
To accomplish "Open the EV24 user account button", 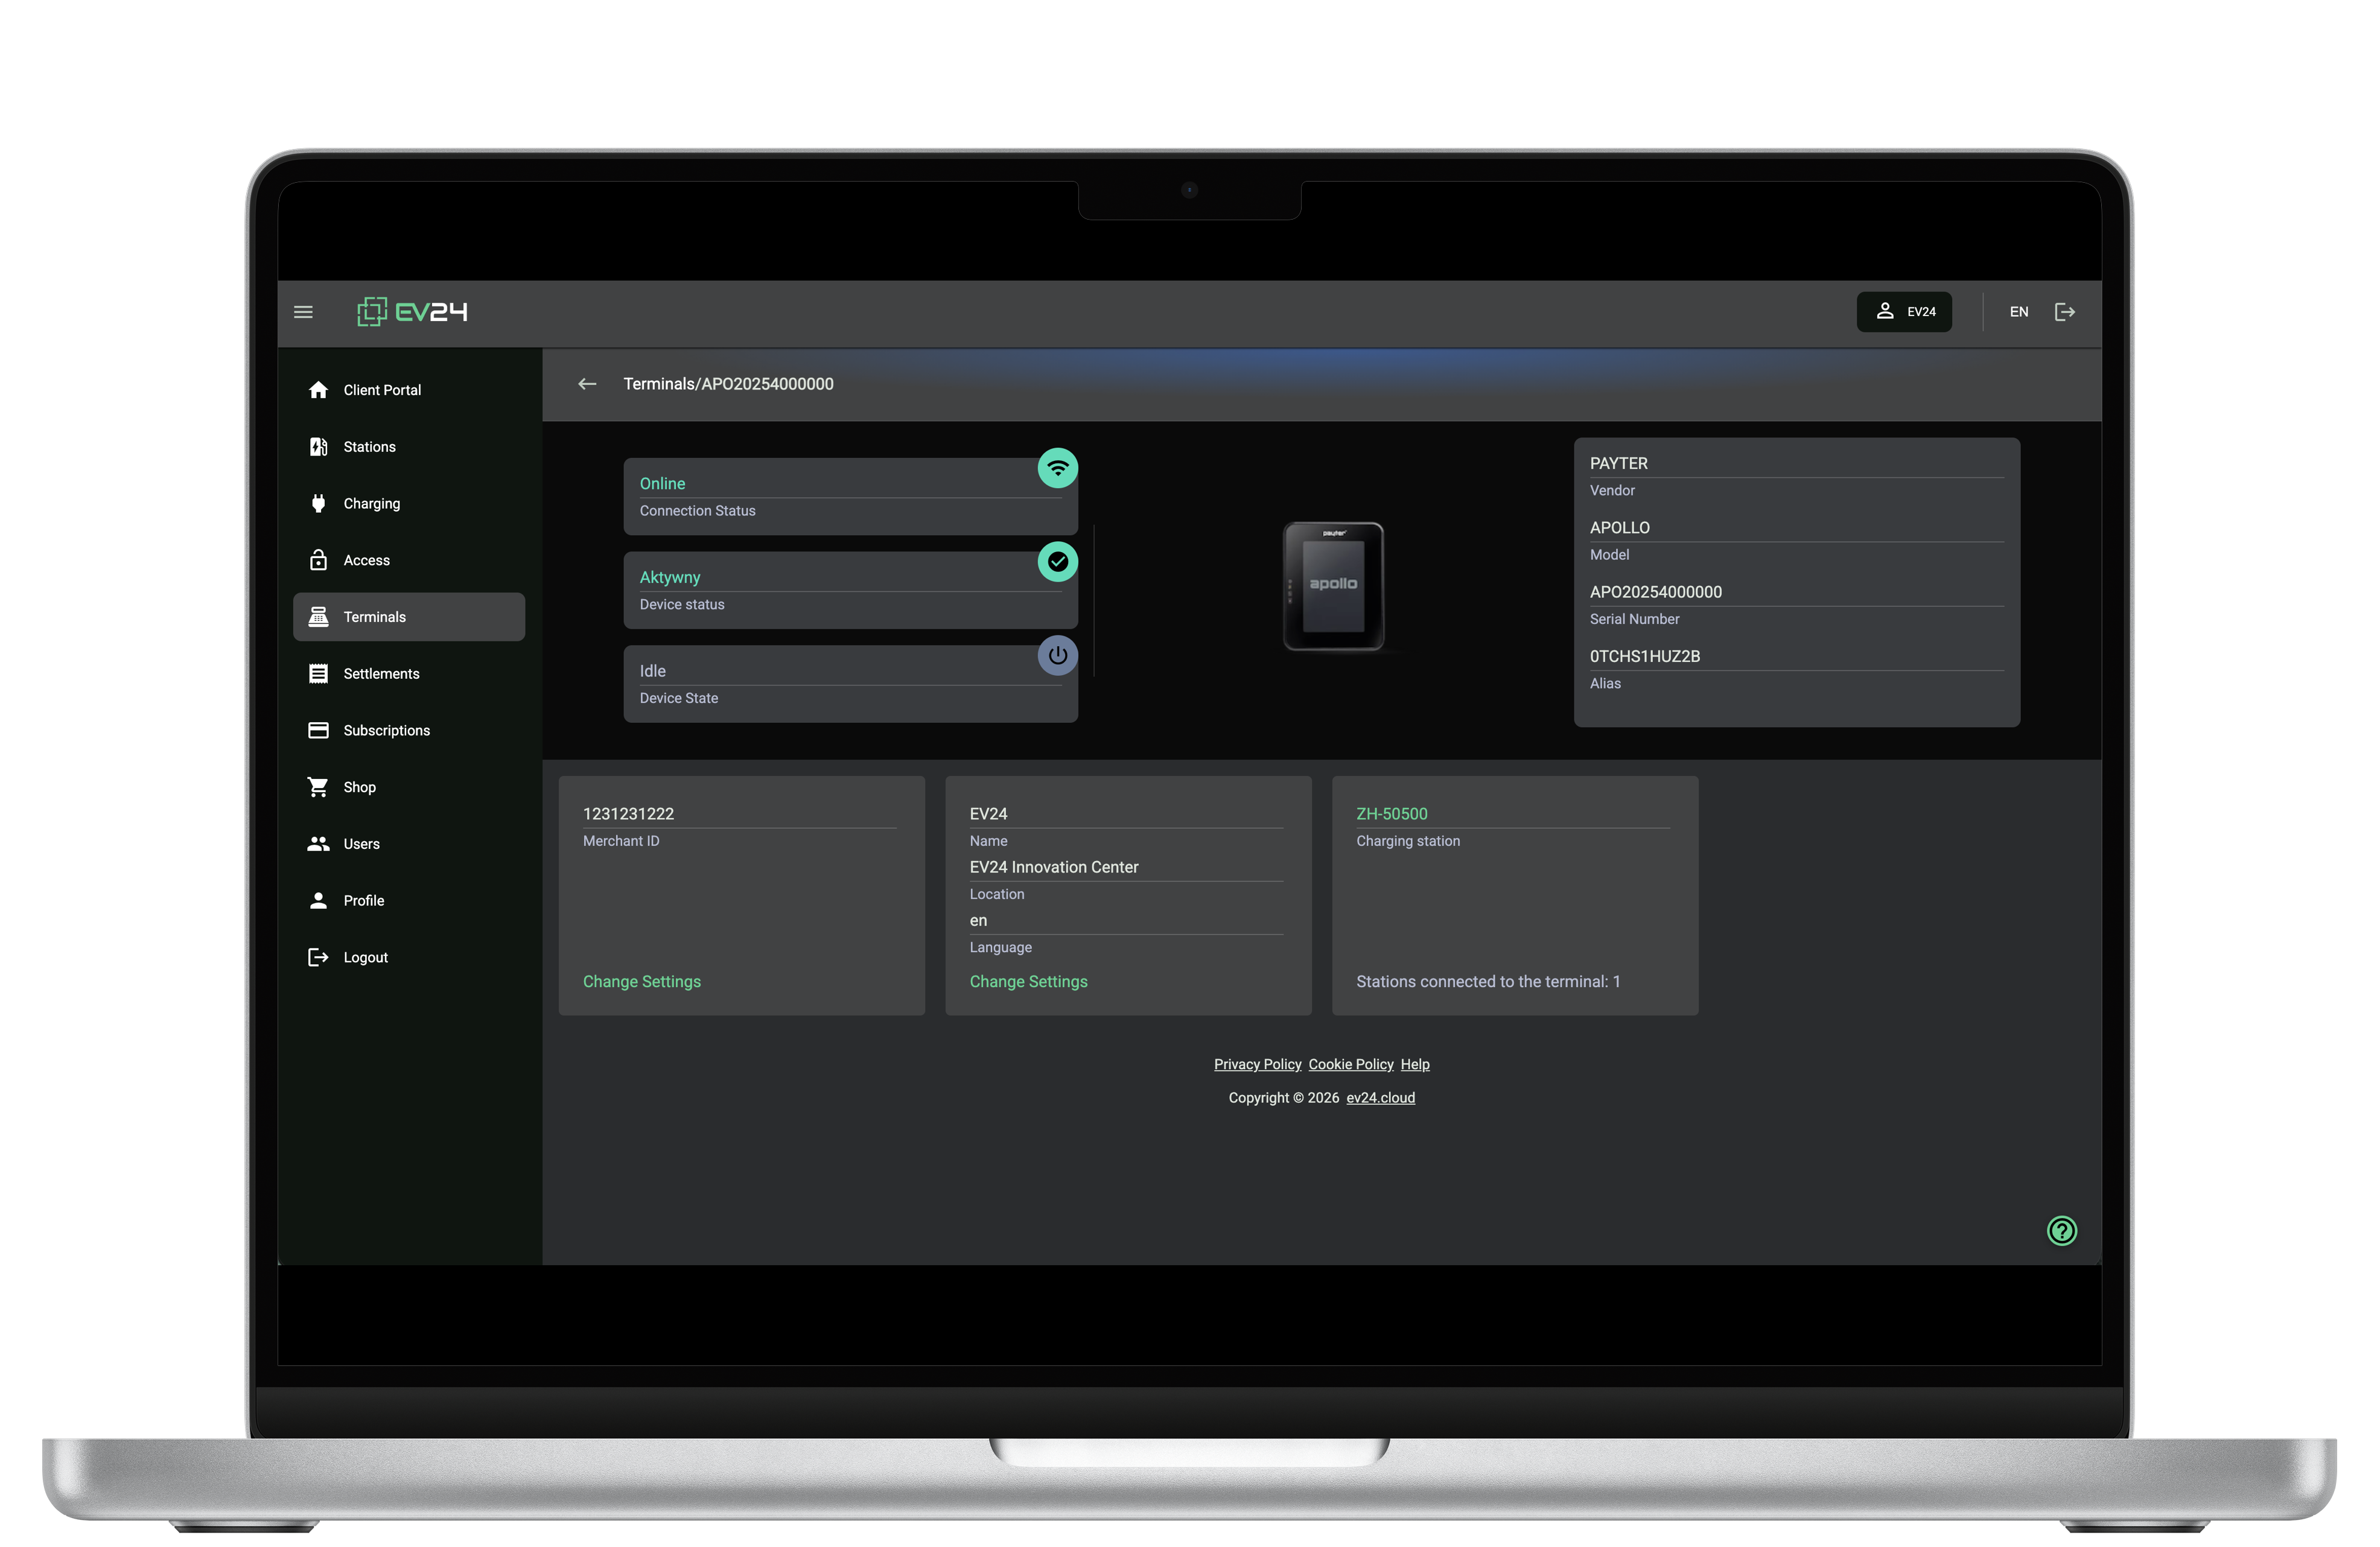I will pyautogui.click(x=1903, y=312).
